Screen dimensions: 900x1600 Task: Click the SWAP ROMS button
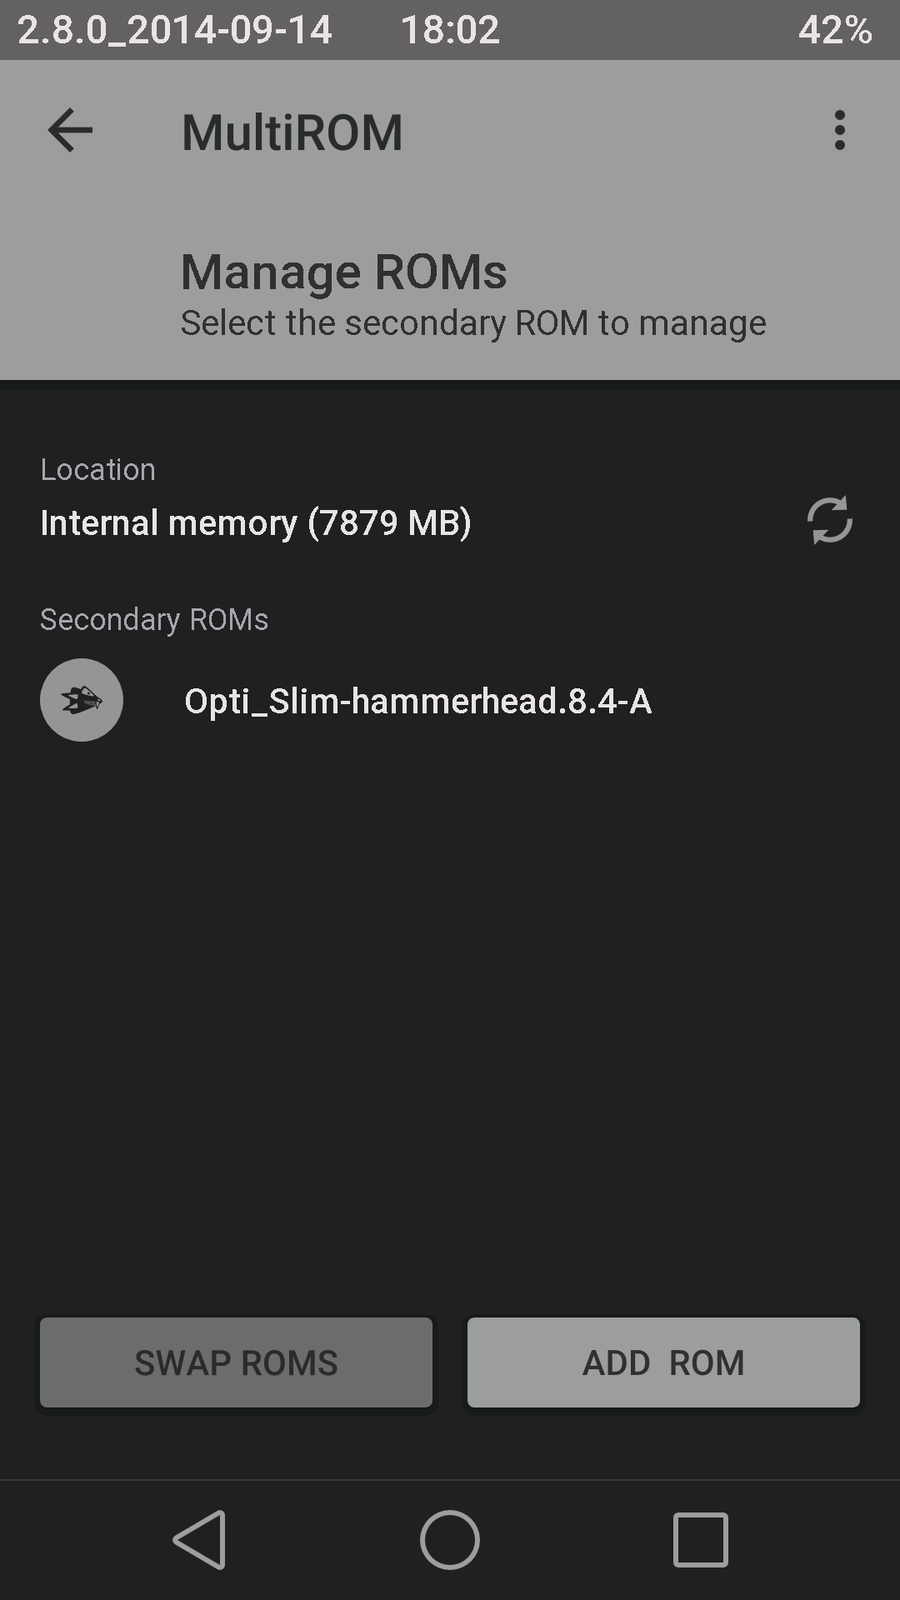[236, 1362]
